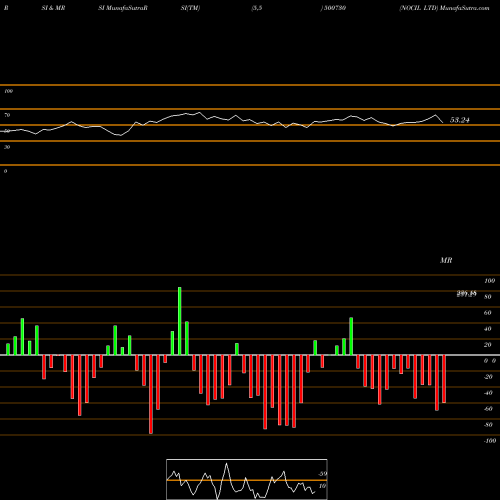Click the stock code 509730 in header
The height and width of the screenshot is (500, 500).
[x=335, y=8]
